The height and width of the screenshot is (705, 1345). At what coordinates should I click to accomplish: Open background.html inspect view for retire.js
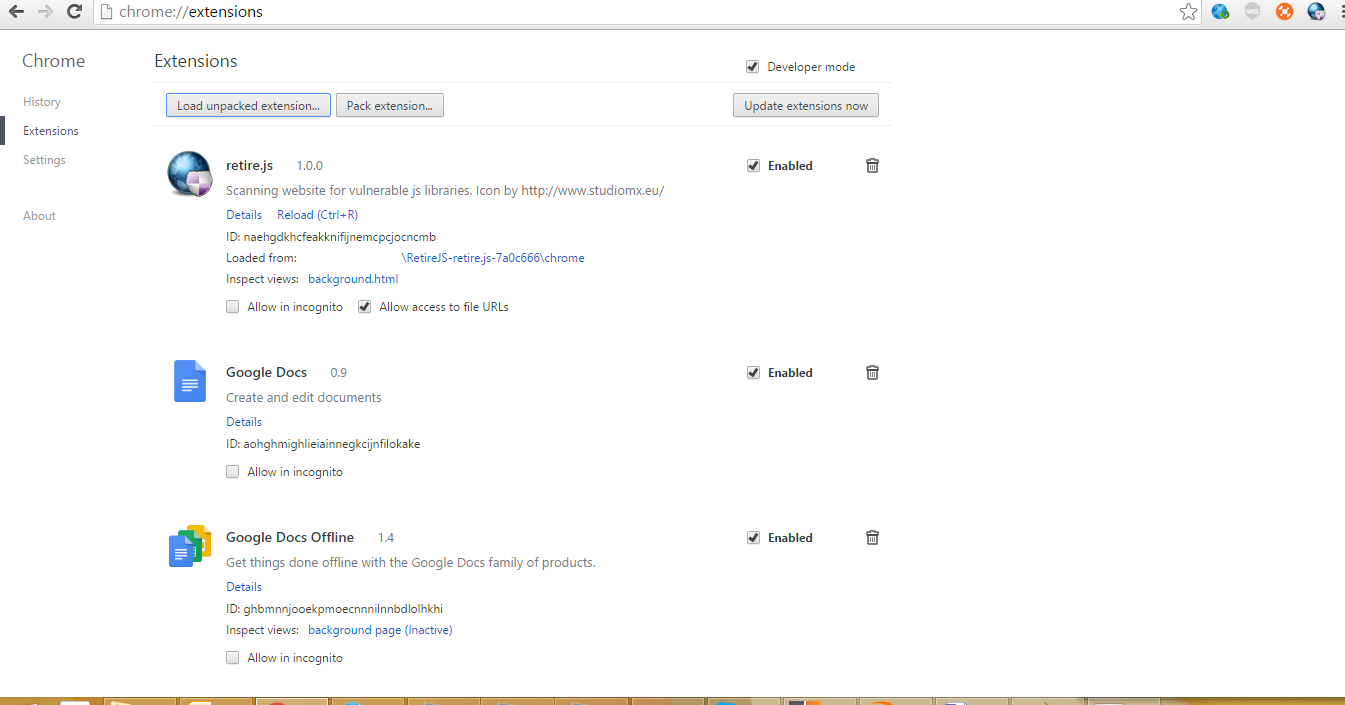[352, 278]
